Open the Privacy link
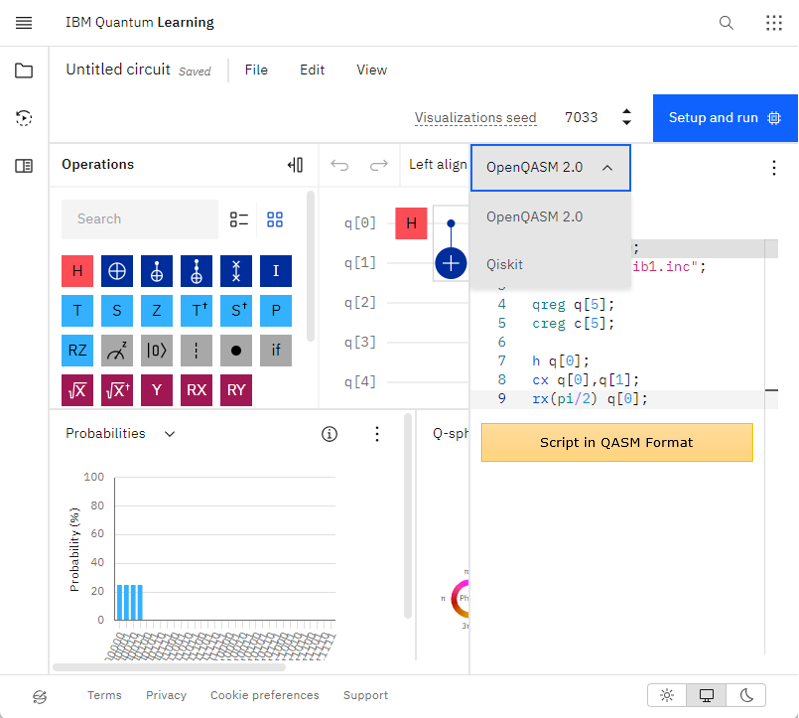Image resolution: width=799 pixels, height=718 pixels. (x=166, y=695)
